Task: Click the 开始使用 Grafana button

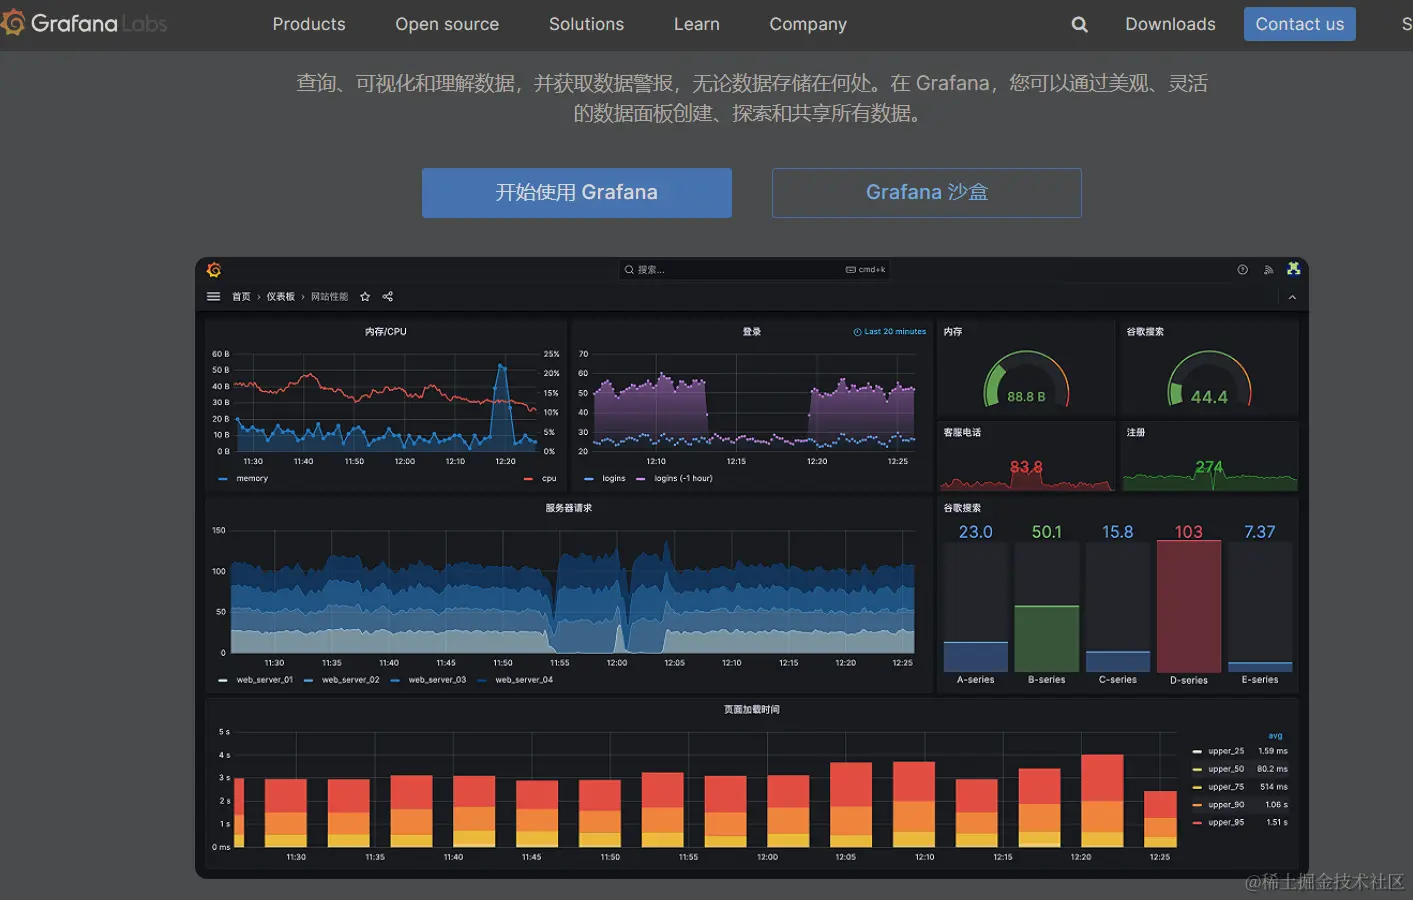Action: (577, 193)
